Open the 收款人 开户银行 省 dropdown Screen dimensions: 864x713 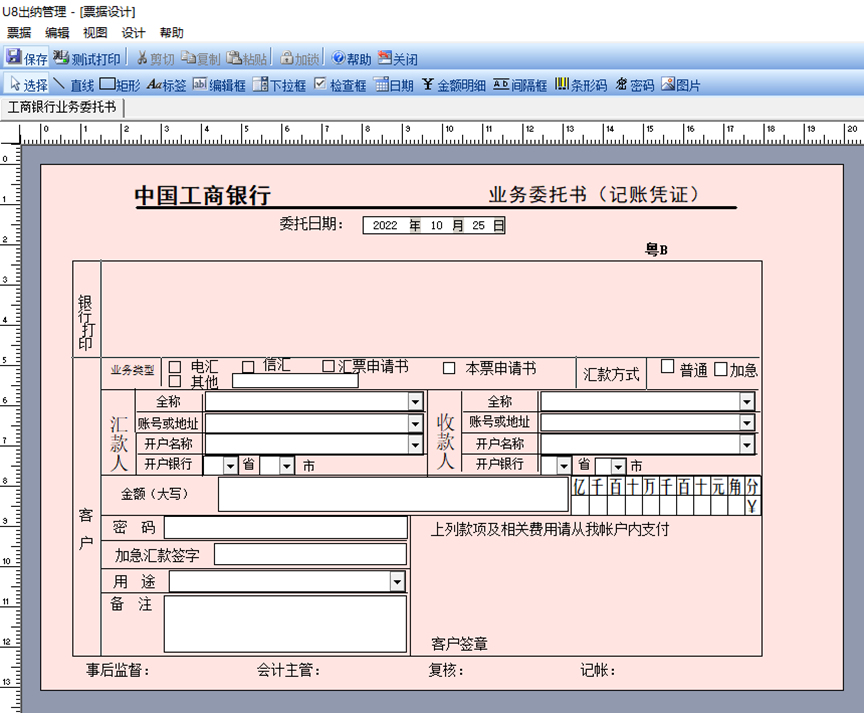pyautogui.click(x=563, y=466)
